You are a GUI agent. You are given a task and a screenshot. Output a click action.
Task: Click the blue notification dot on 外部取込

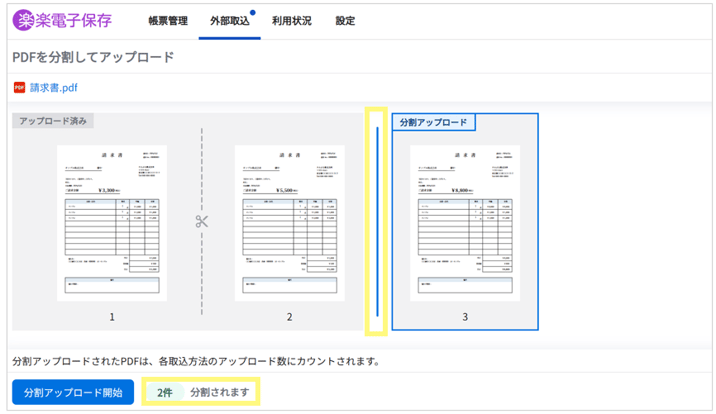(x=253, y=13)
